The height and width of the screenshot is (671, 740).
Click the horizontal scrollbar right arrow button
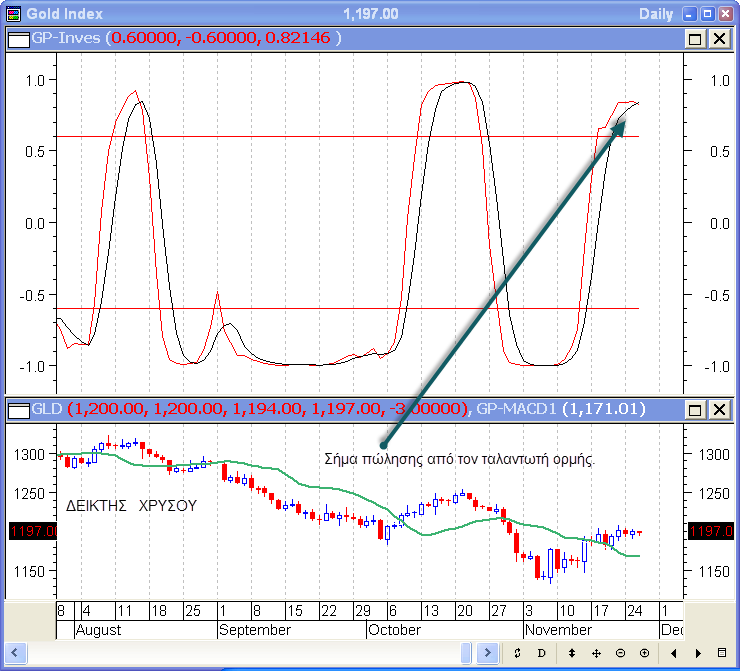coord(487,652)
